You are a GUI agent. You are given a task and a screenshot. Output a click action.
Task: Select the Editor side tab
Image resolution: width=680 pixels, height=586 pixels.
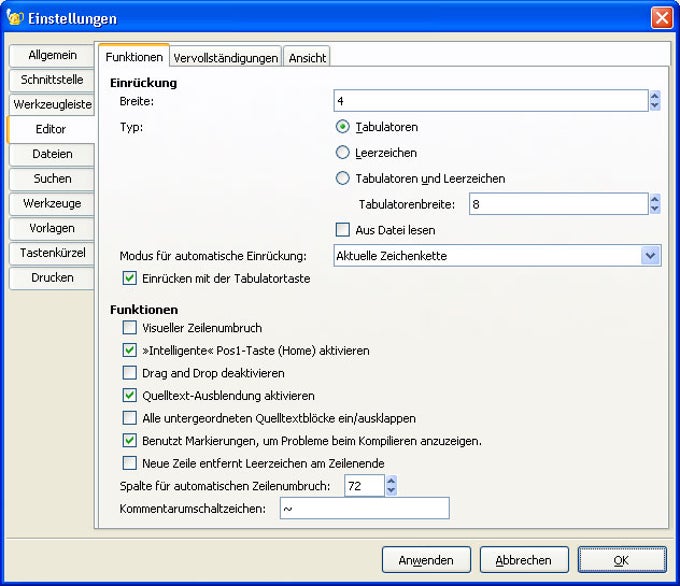51,129
